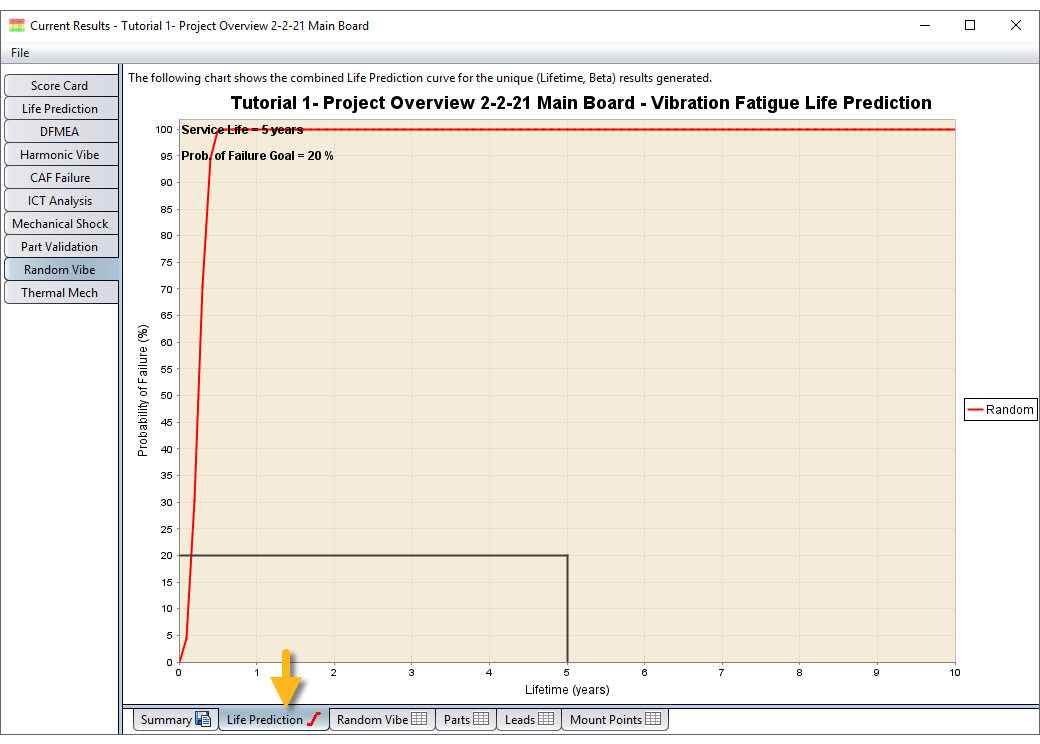Select Mechanical Shock analysis

60,223
